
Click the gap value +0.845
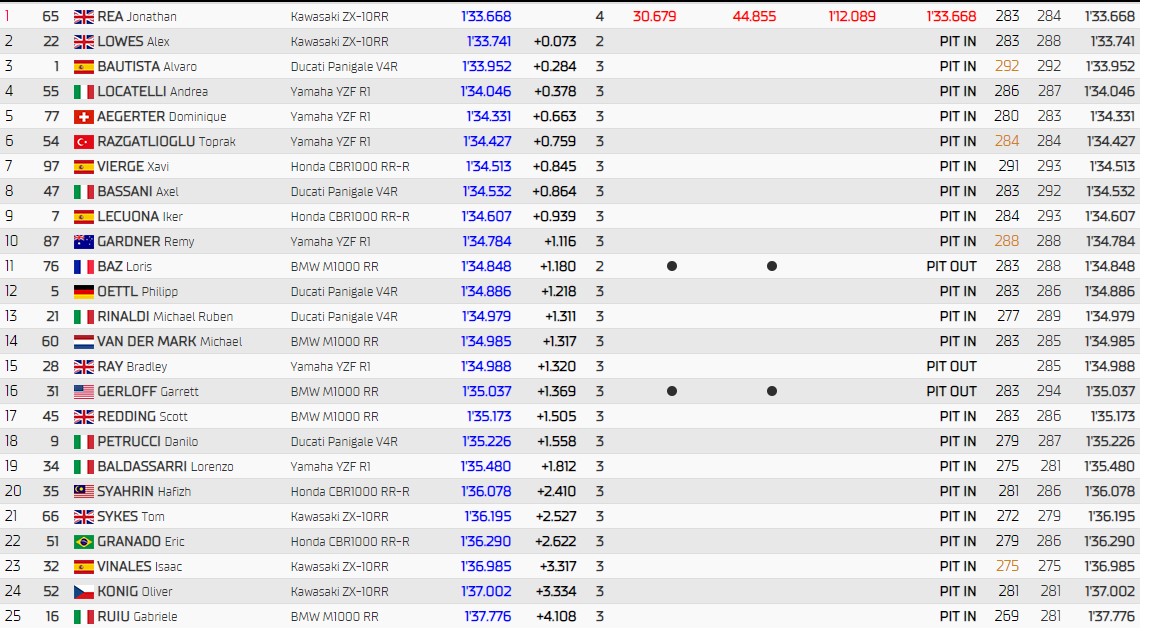point(554,167)
